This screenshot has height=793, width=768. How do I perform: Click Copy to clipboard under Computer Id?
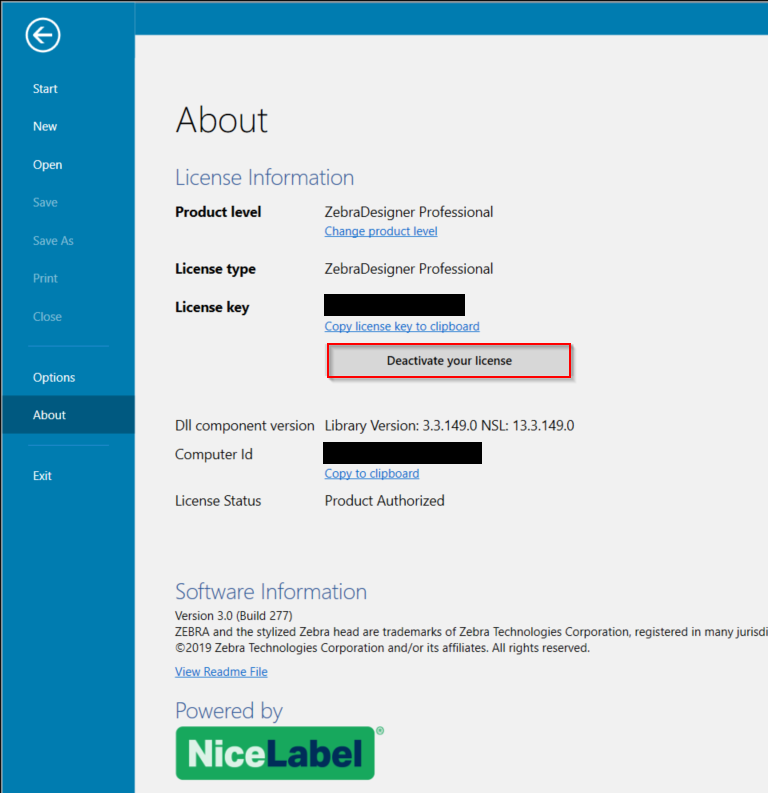(372, 473)
